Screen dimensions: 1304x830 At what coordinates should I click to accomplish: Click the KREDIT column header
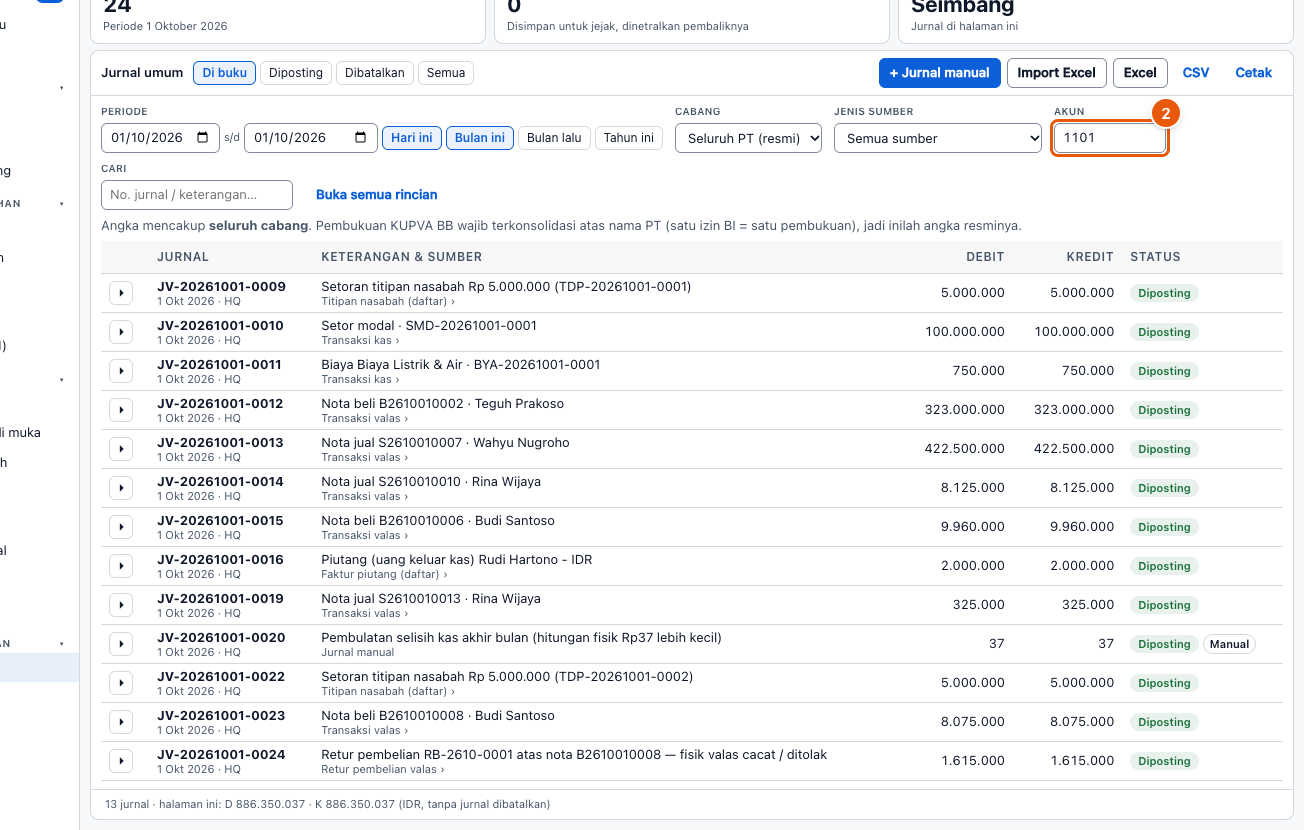pos(1090,257)
